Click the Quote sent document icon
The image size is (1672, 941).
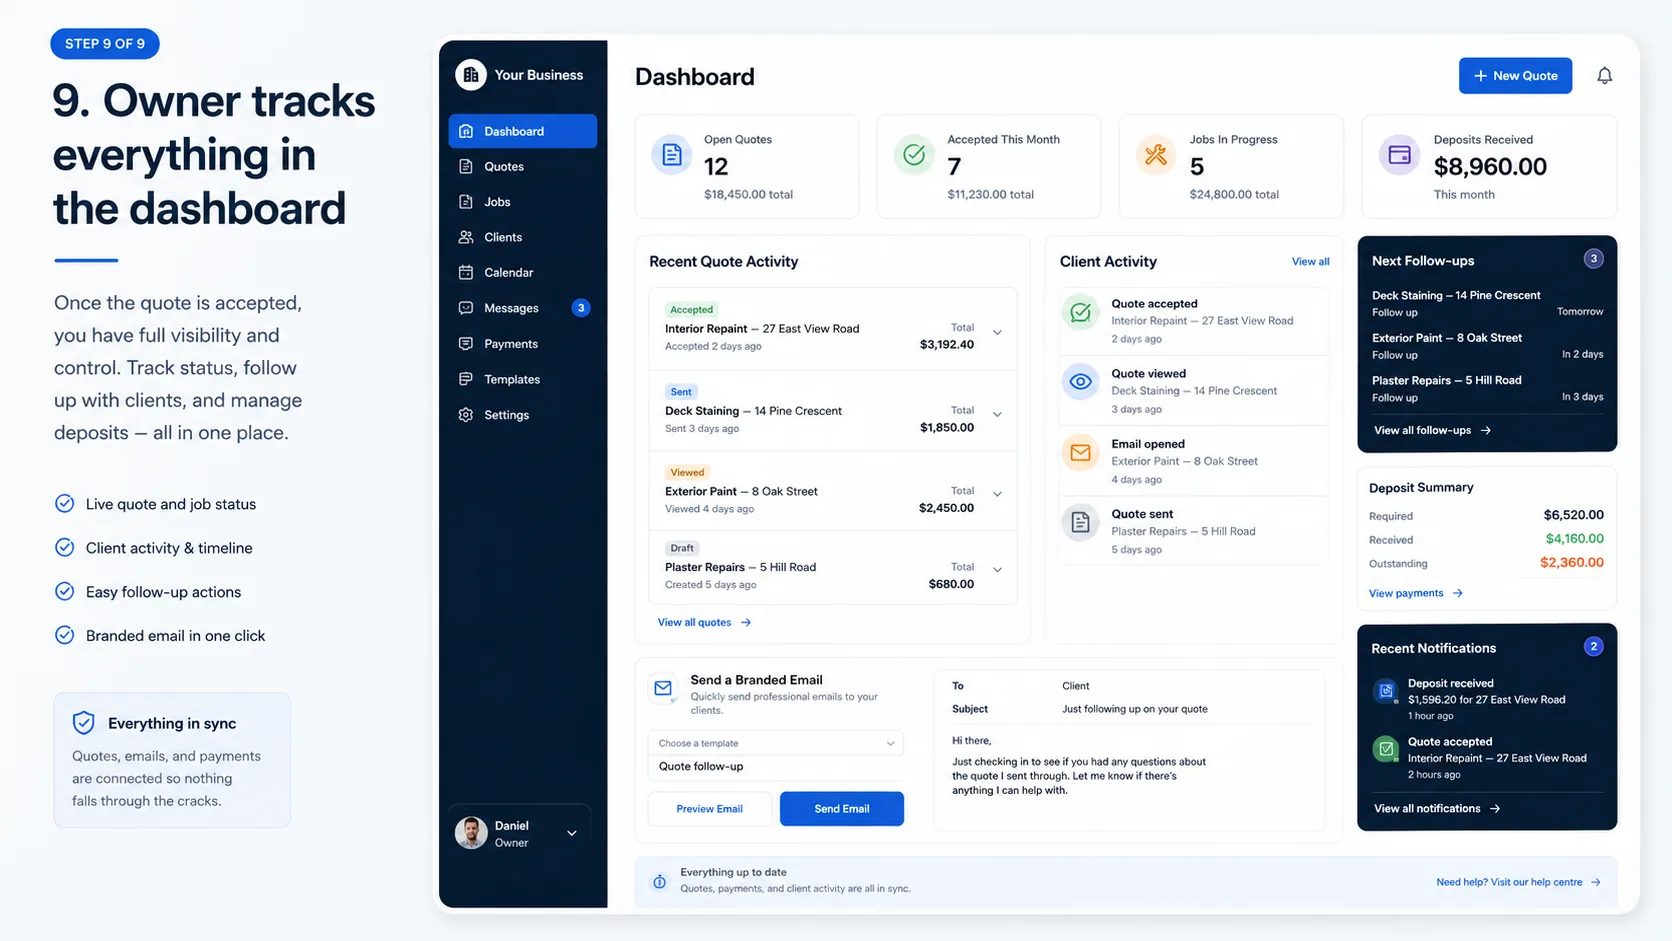coord(1080,522)
